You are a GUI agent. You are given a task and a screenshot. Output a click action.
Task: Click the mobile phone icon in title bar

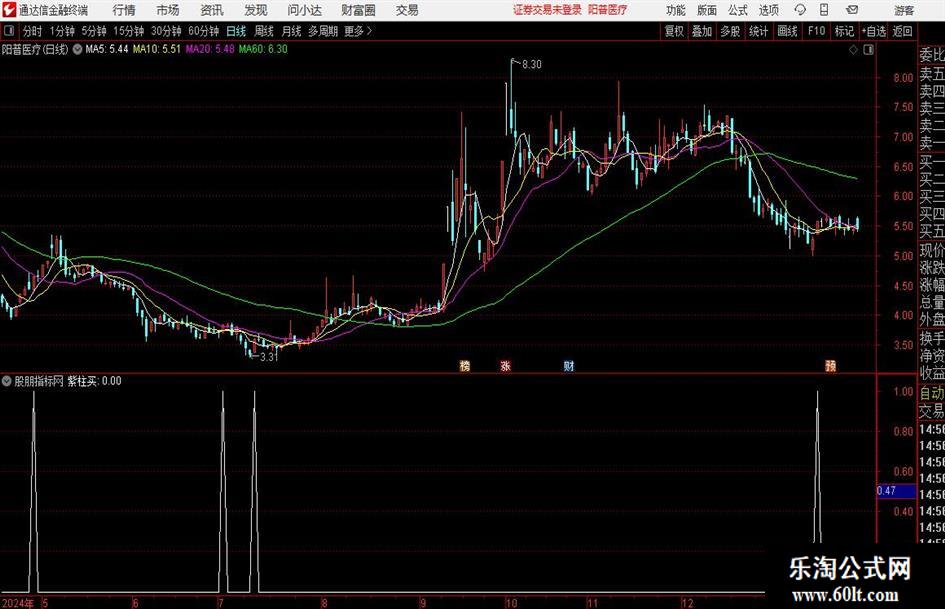(824, 10)
